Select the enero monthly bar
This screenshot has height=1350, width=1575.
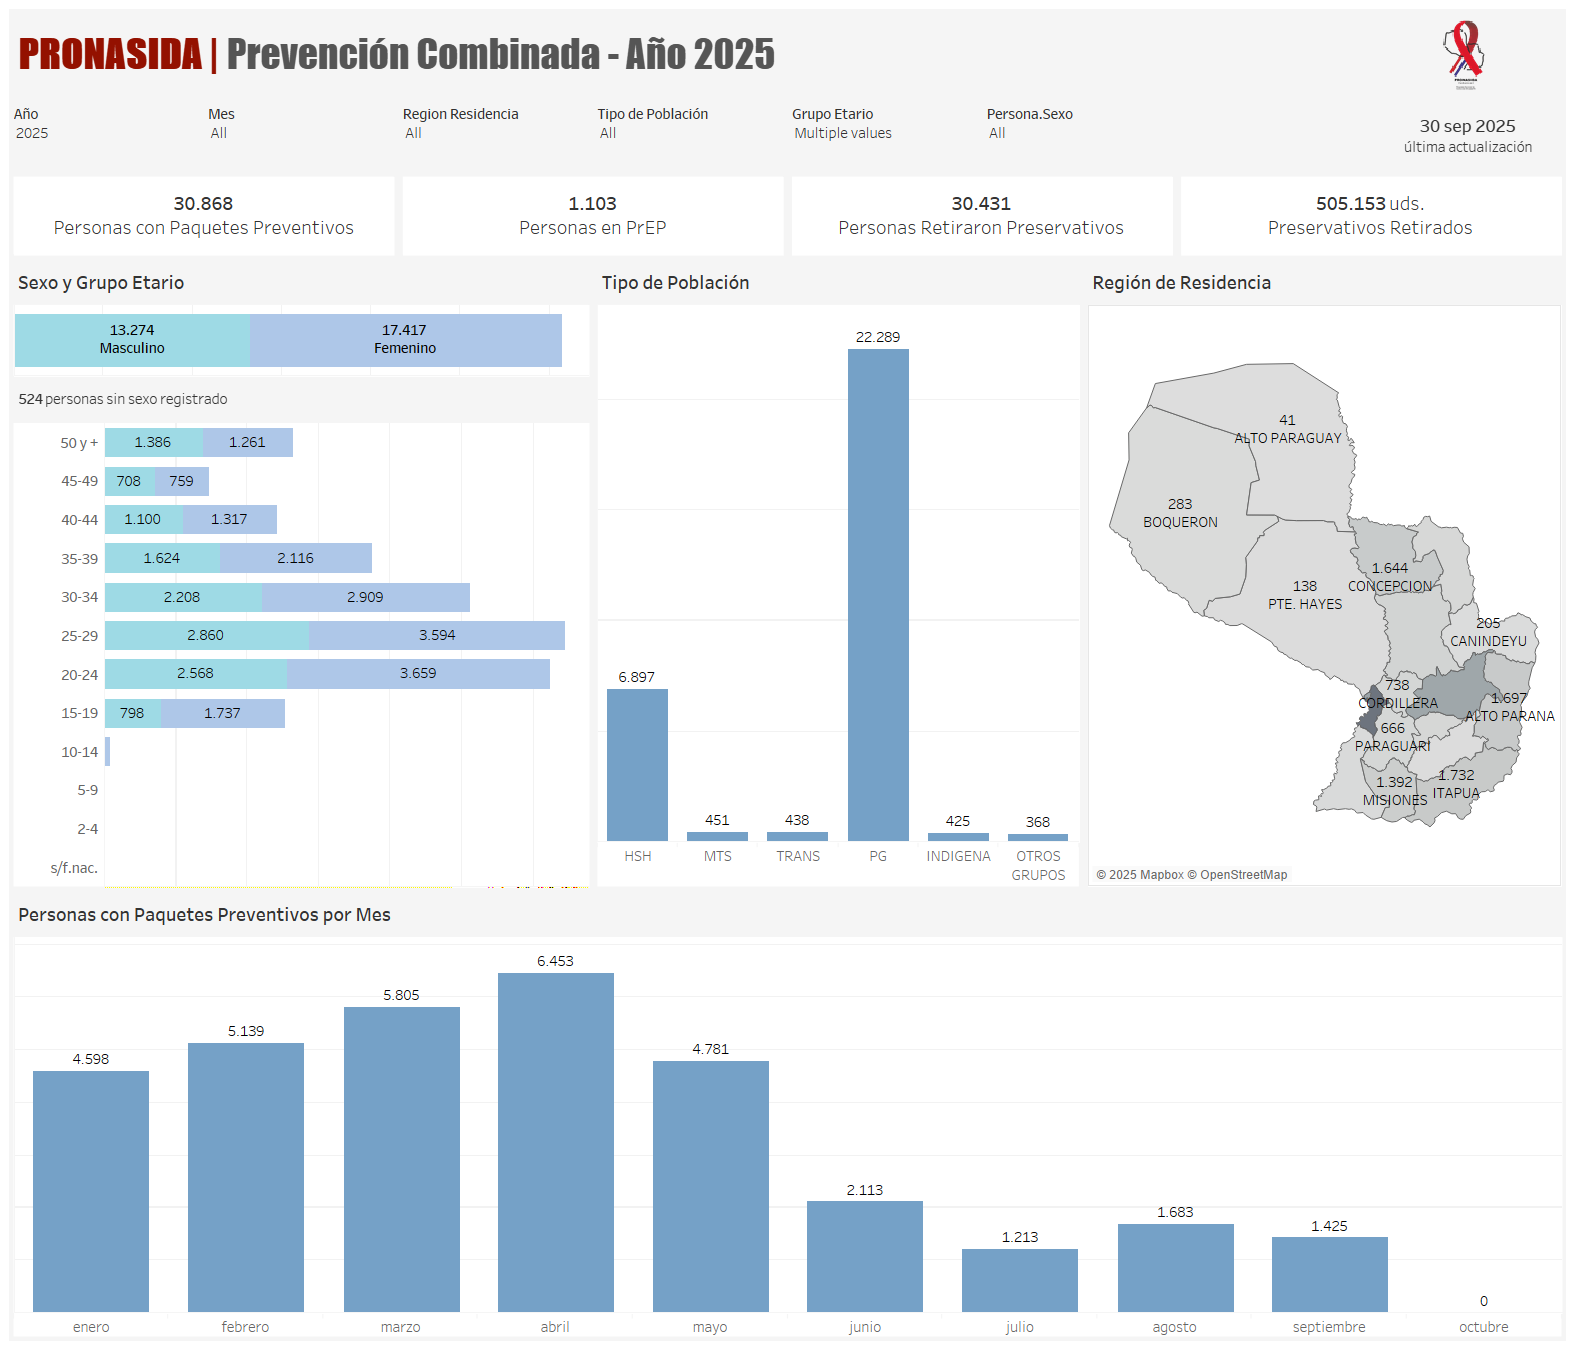click(x=91, y=1190)
